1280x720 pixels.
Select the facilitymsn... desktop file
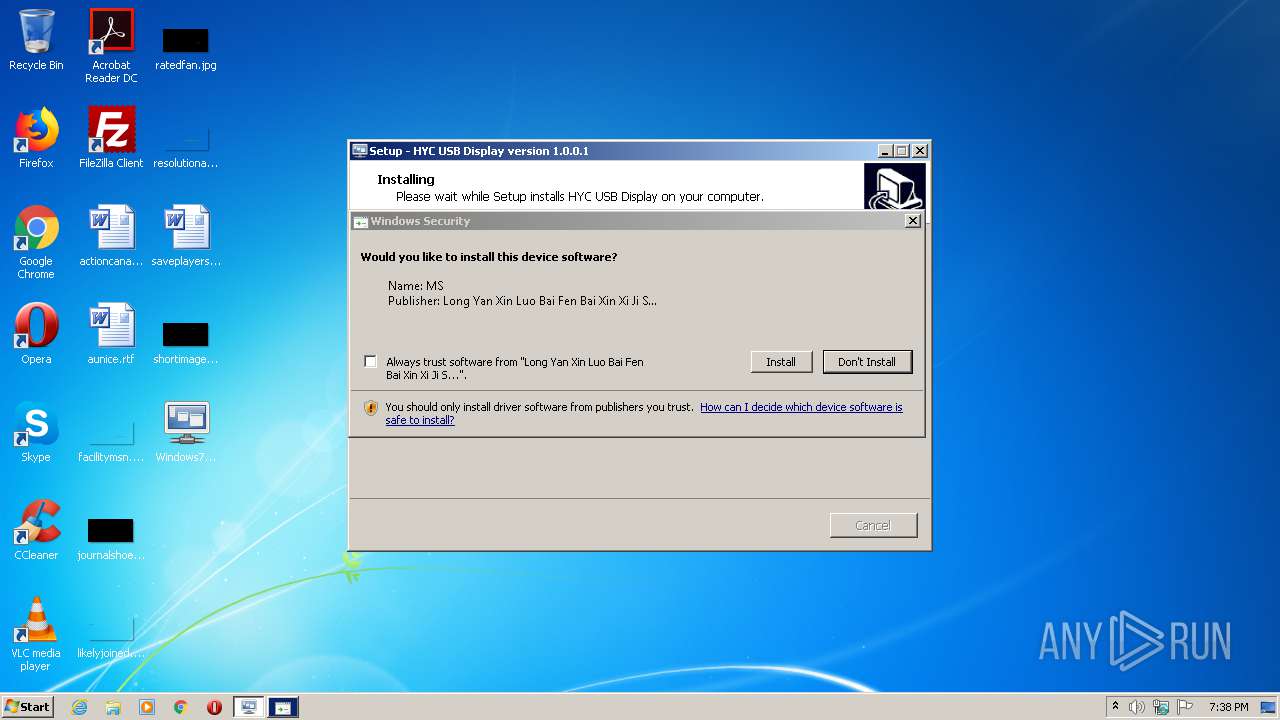coord(111,440)
